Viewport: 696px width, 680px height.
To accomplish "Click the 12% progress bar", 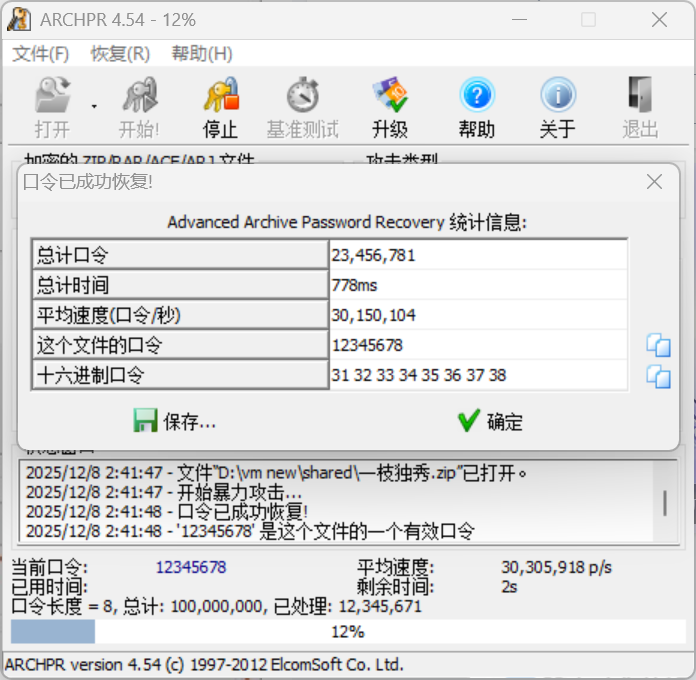I will (347, 632).
